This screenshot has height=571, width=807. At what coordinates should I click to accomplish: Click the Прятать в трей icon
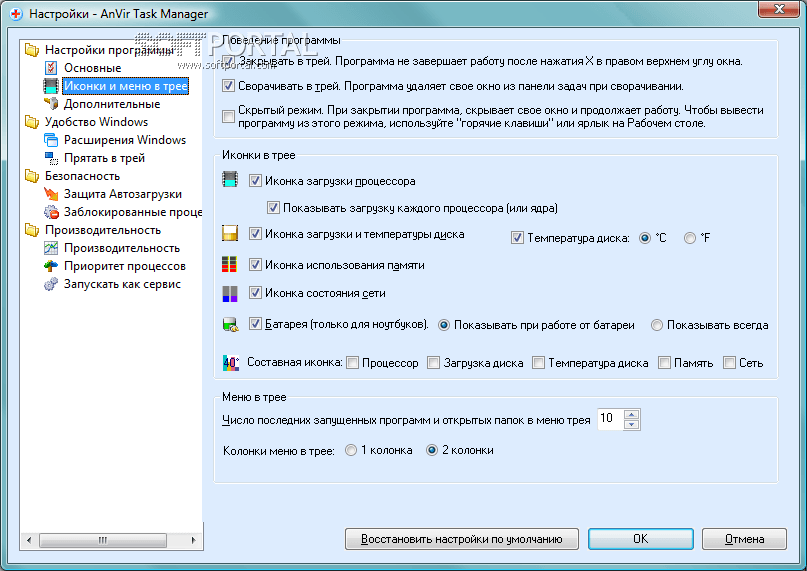pyautogui.click(x=51, y=158)
